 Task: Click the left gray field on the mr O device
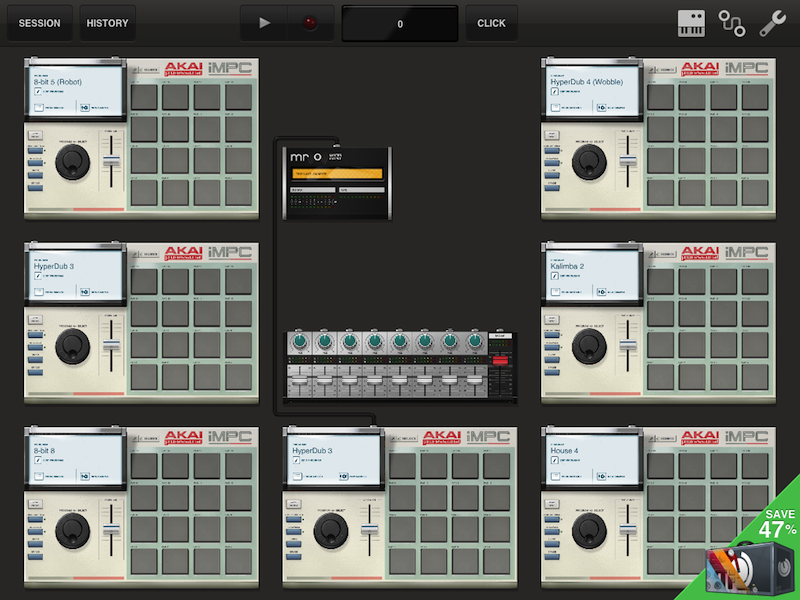[x=312, y=190]
